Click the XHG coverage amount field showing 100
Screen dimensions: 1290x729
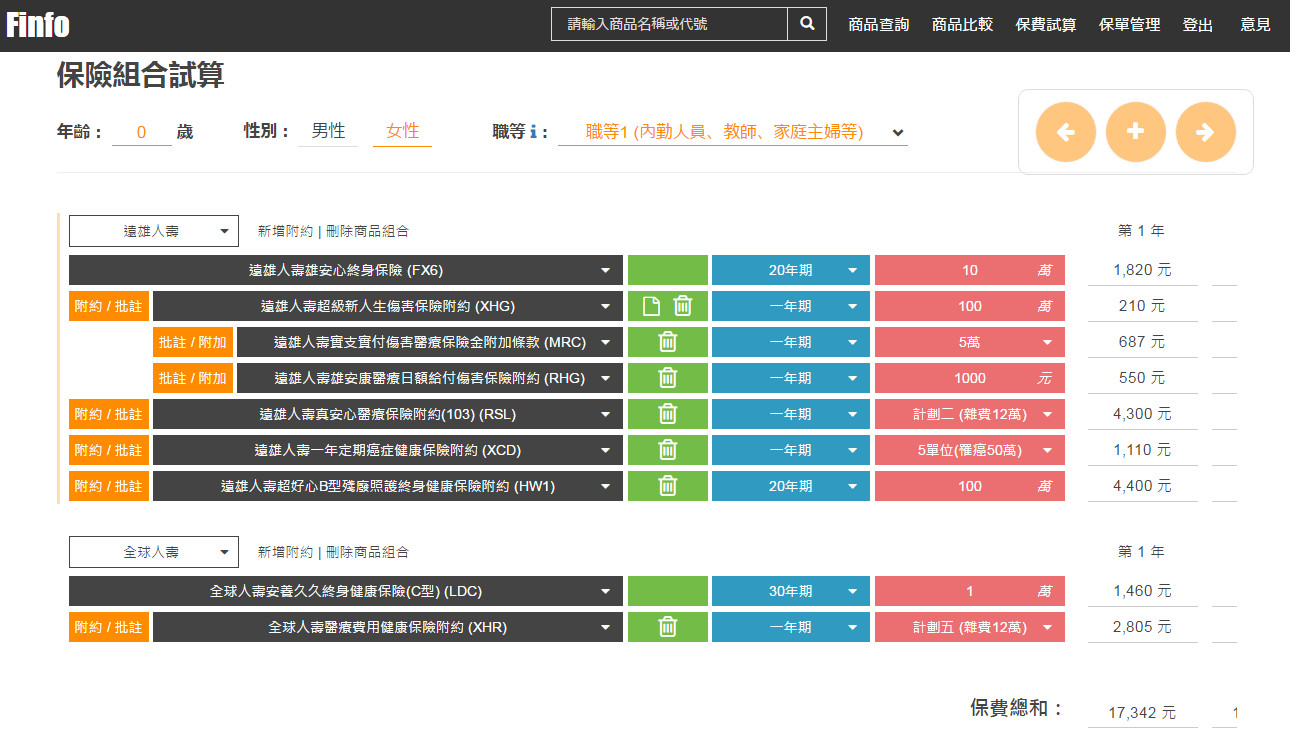[970, 306]
